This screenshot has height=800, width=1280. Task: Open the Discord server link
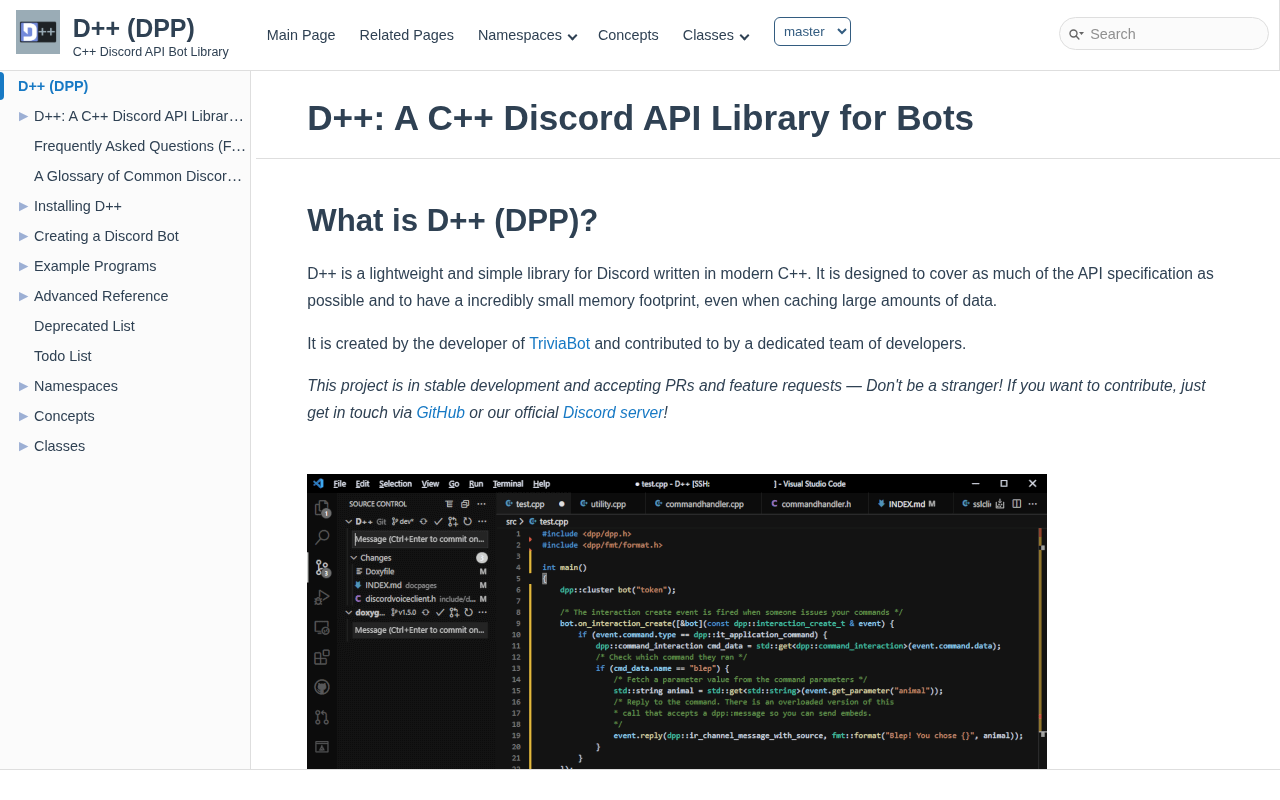pyautogui.click(x=613, y=412)
